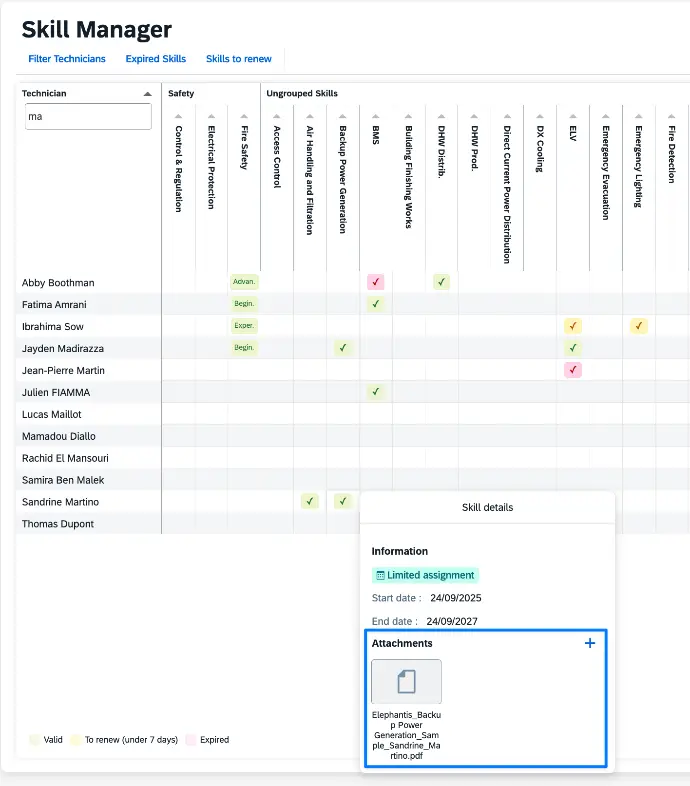Sort the Technician column with arrow
Image resolution: width=690 pixels, height=786 pixels.
(x=148, y=94)
